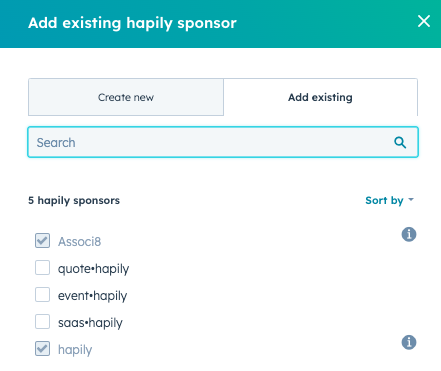This screenshot has width=441, height=371.
Task: Tick the quote•hapily checkbox
Action: 42,268
